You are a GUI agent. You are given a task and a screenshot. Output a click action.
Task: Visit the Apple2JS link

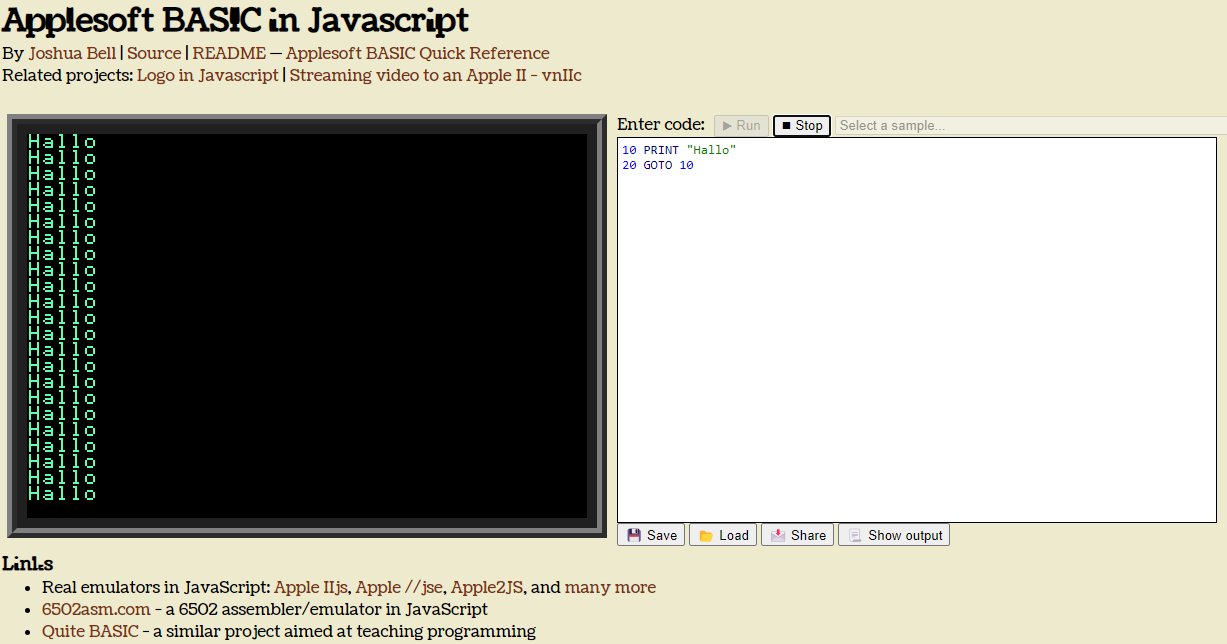(x=489, y=587)
